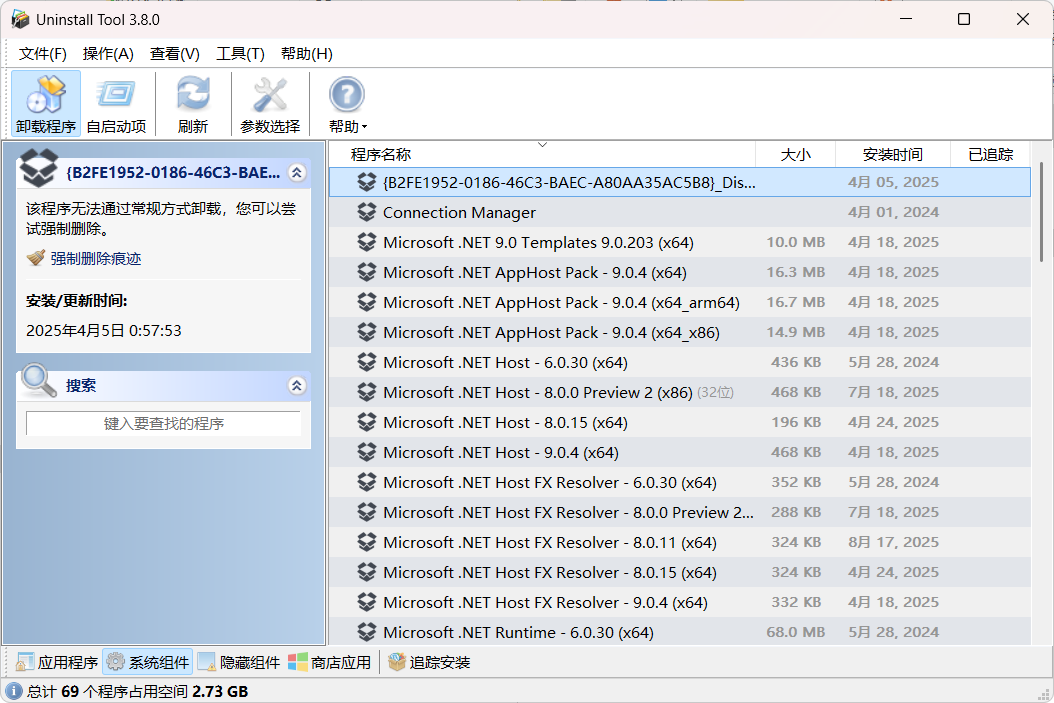
Task: Select .NET Host FX Resolver - 8.0.15 row
Action: click(x=680, y=573)
